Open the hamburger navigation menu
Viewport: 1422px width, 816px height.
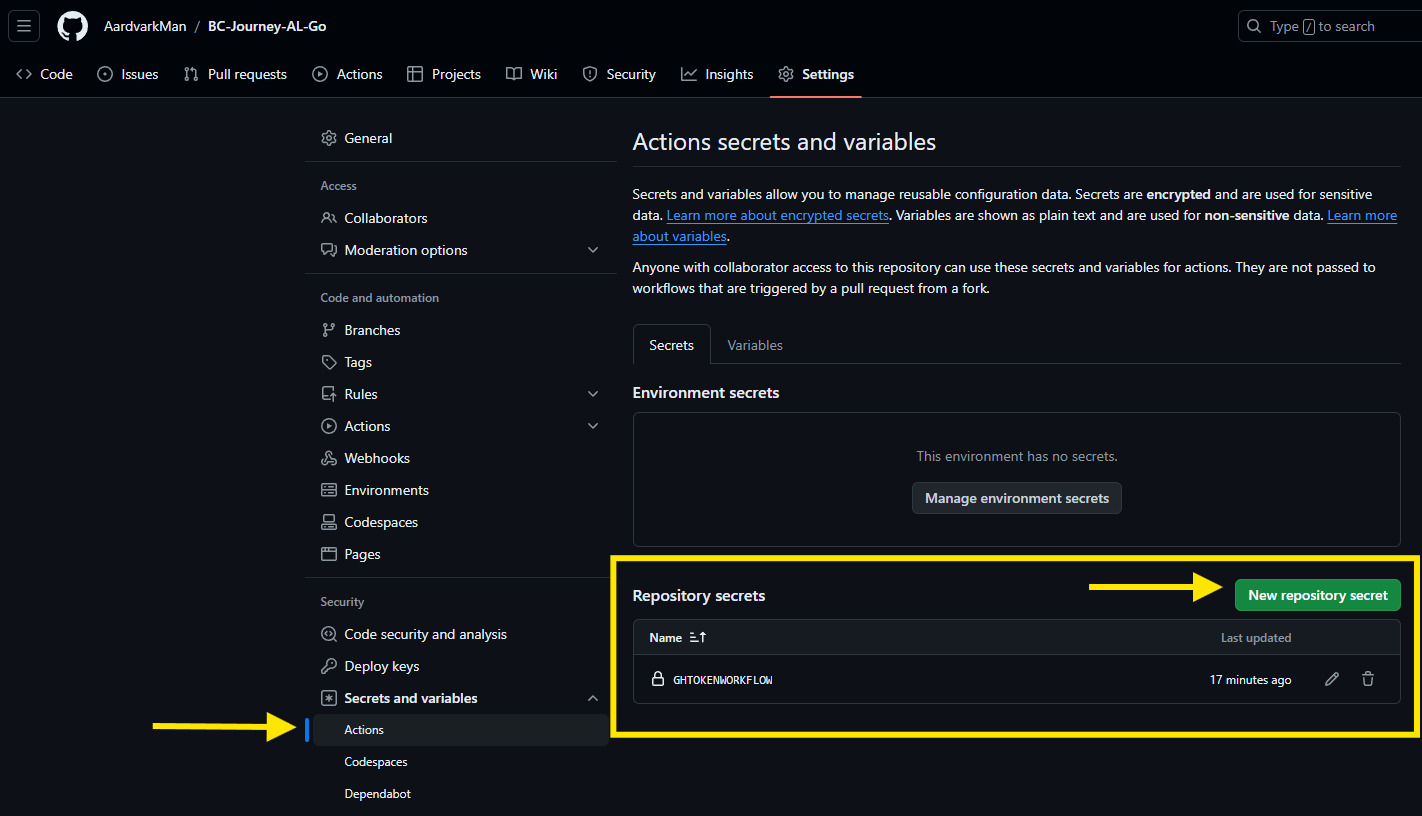(23, 25)
